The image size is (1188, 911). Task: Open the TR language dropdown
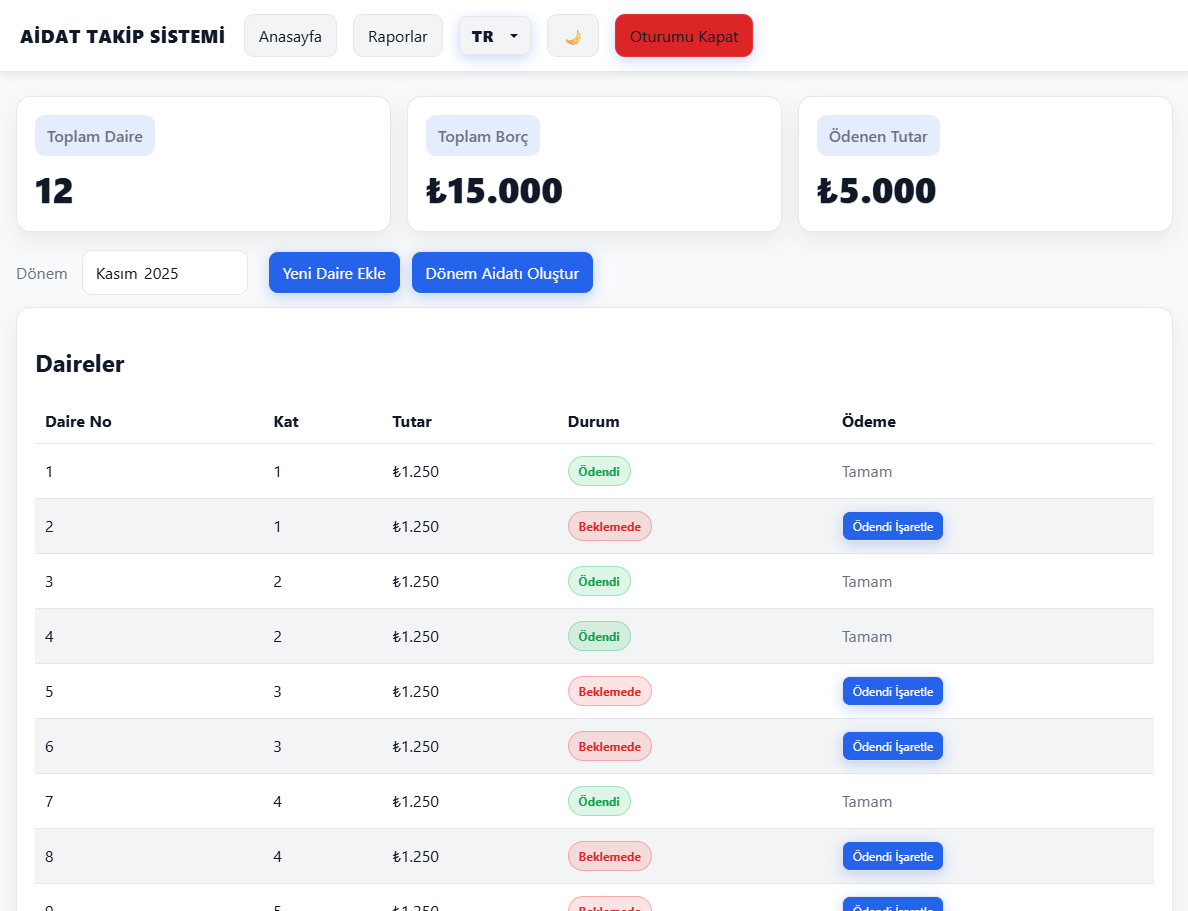495,36
